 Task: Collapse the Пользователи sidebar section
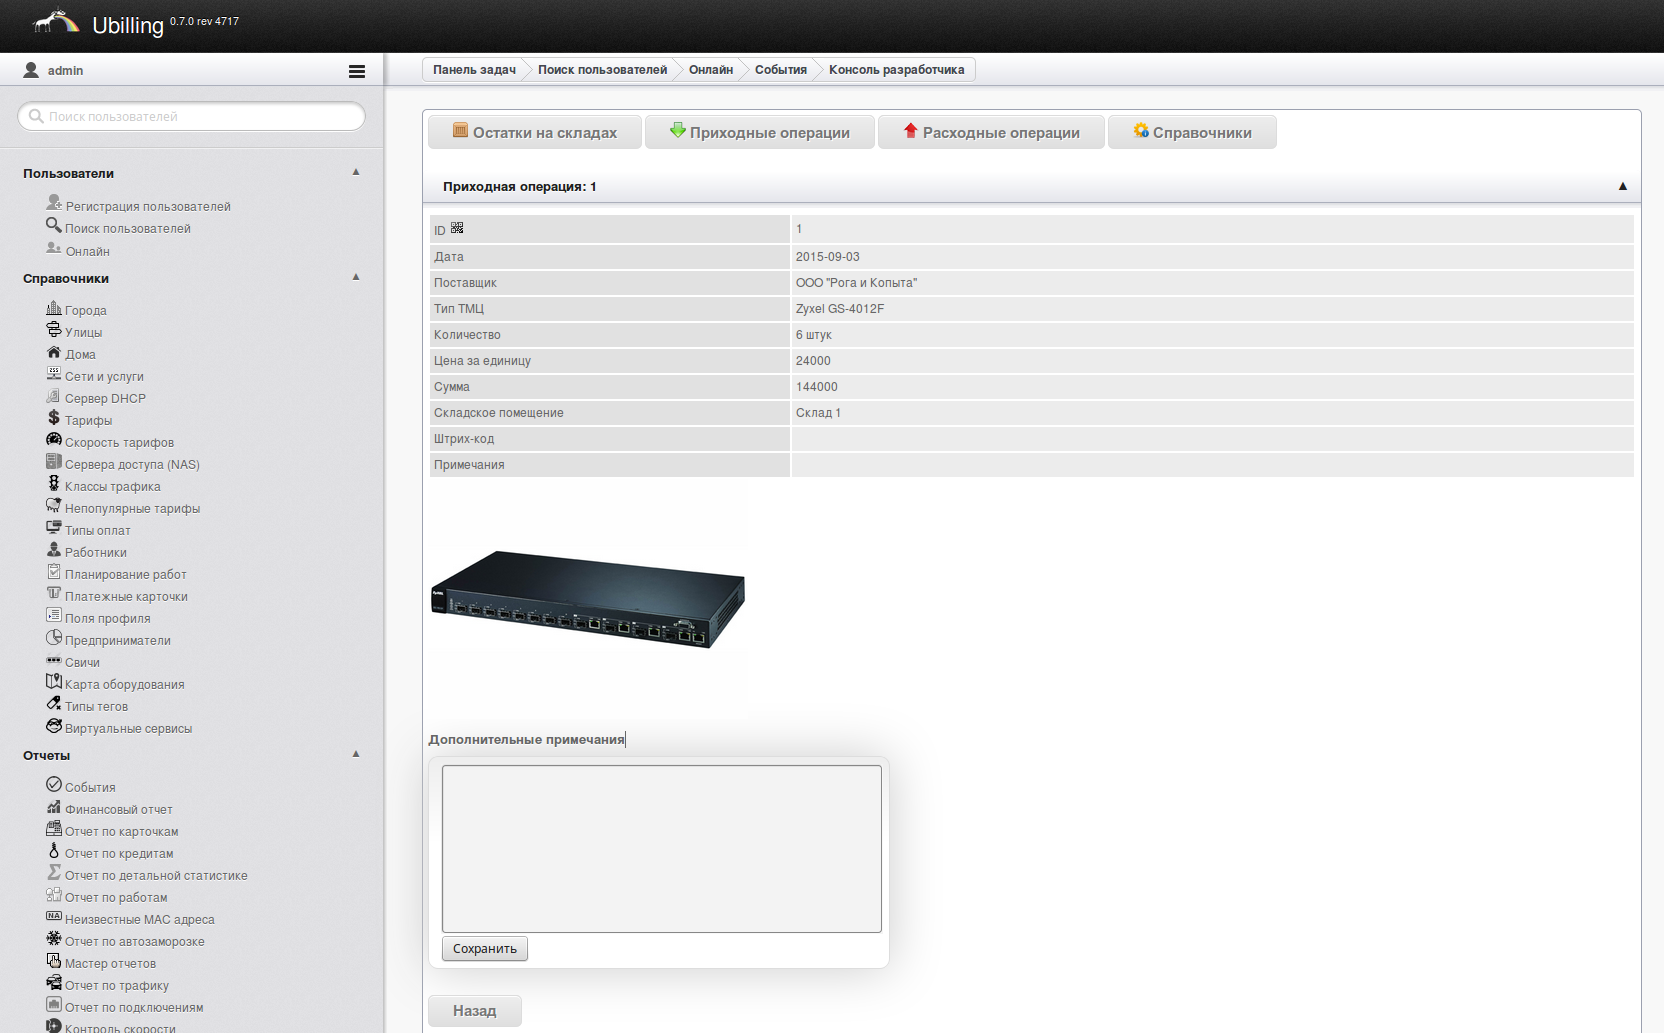coord(356,172)
